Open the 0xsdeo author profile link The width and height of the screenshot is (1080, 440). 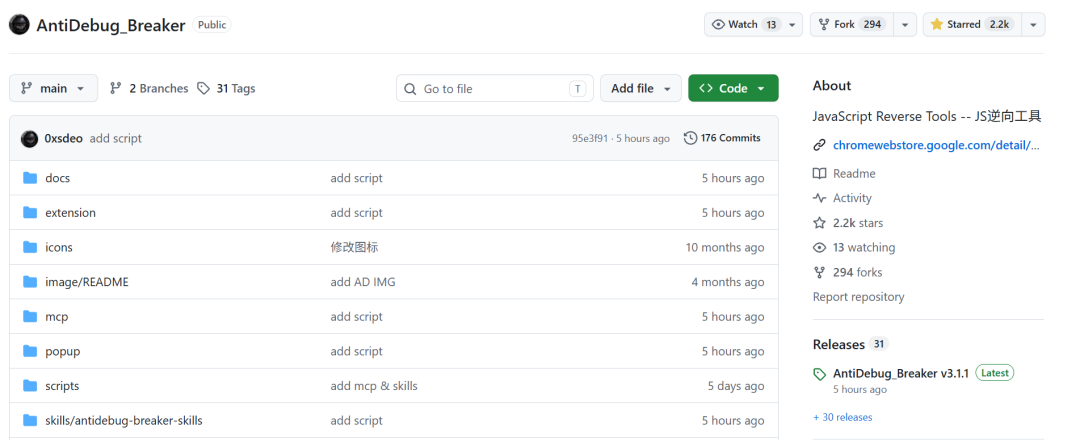pyautogui.click(x=63, y=138)
